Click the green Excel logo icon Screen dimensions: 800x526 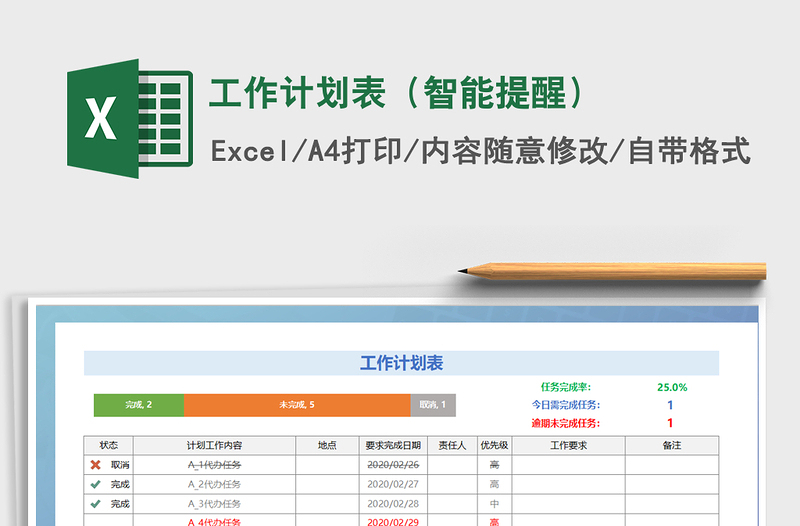[x=130, y=118]
